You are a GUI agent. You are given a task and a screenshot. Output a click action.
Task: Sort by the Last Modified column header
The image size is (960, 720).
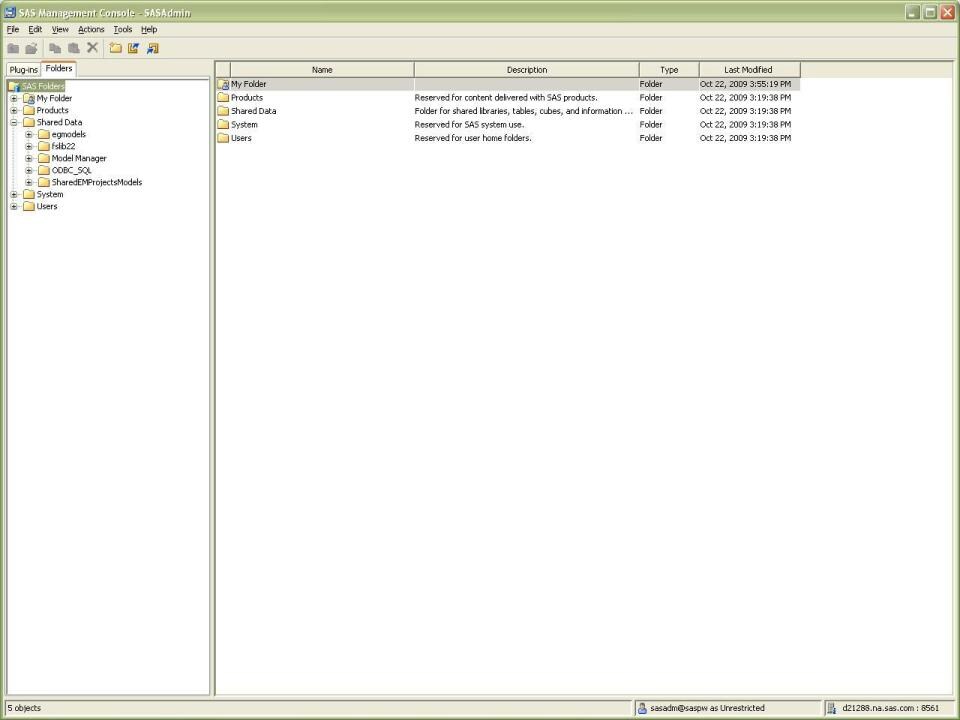[747, 69]
